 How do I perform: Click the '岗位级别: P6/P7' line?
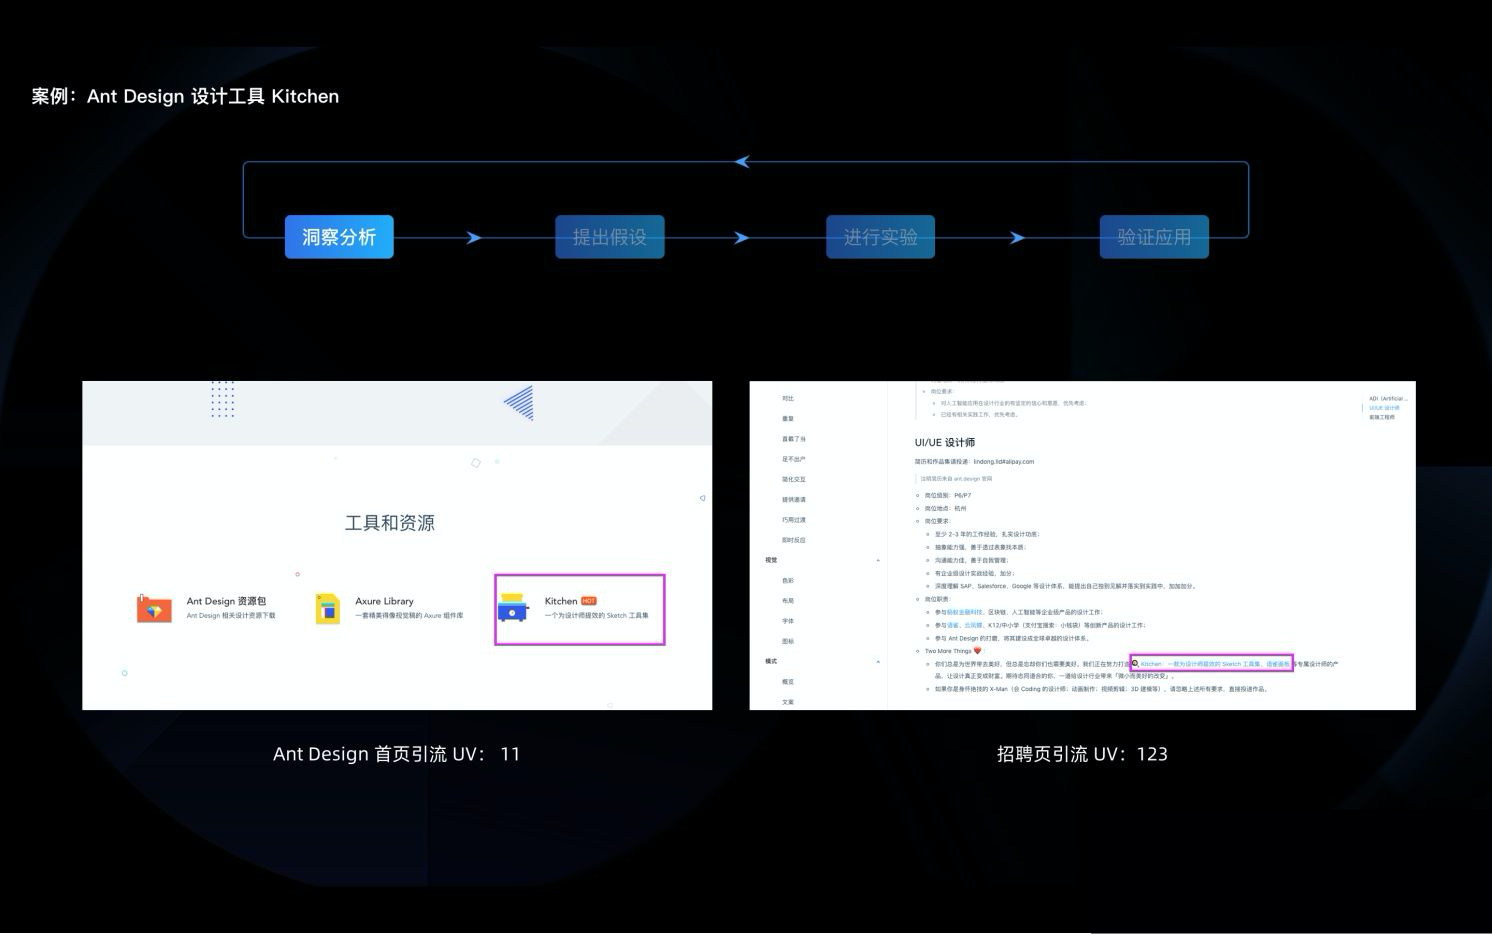click(x=948, y=495)
